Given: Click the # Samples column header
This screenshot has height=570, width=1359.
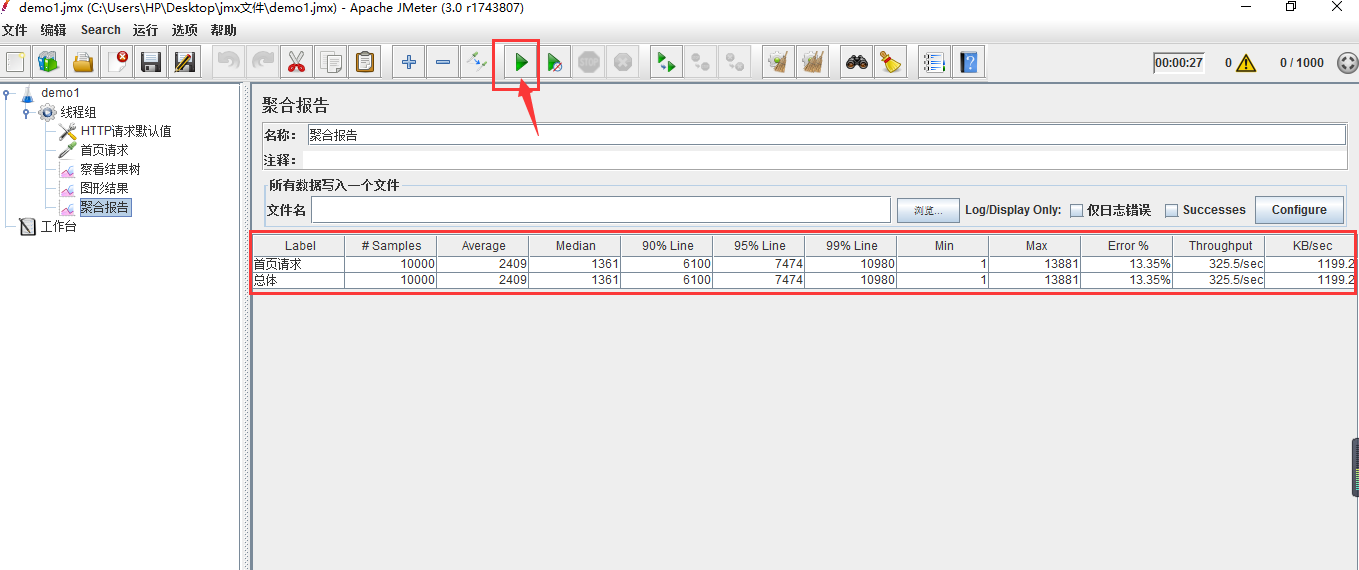Looking at the screenshot, I should pyautogui.click(x=391, y=246).
